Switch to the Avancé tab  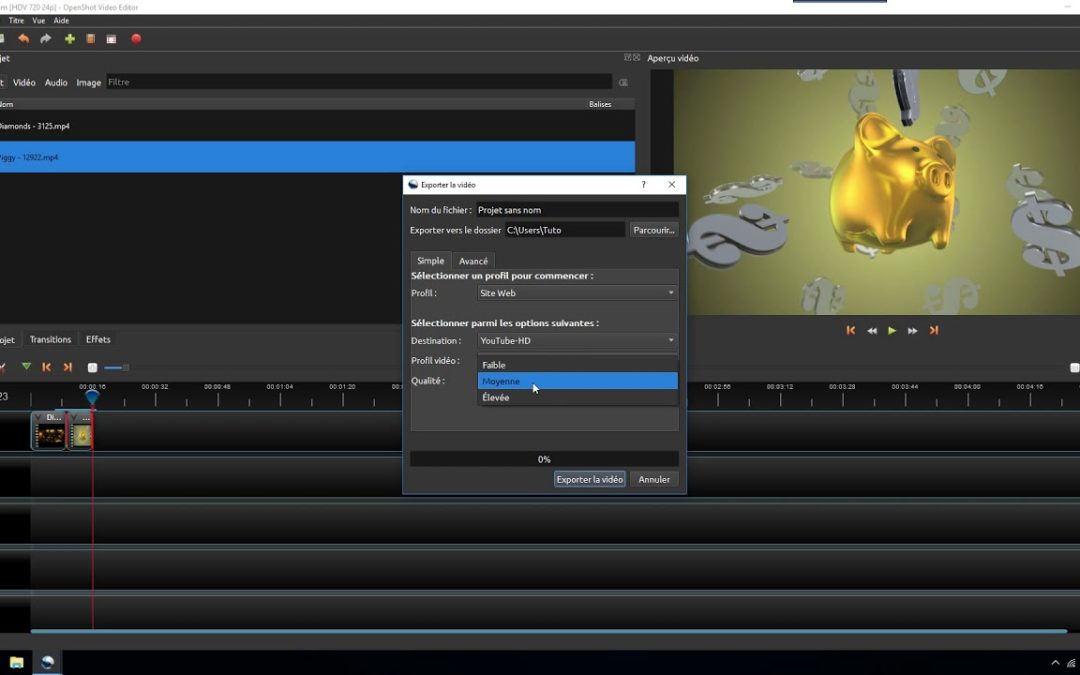pos(473,261)
